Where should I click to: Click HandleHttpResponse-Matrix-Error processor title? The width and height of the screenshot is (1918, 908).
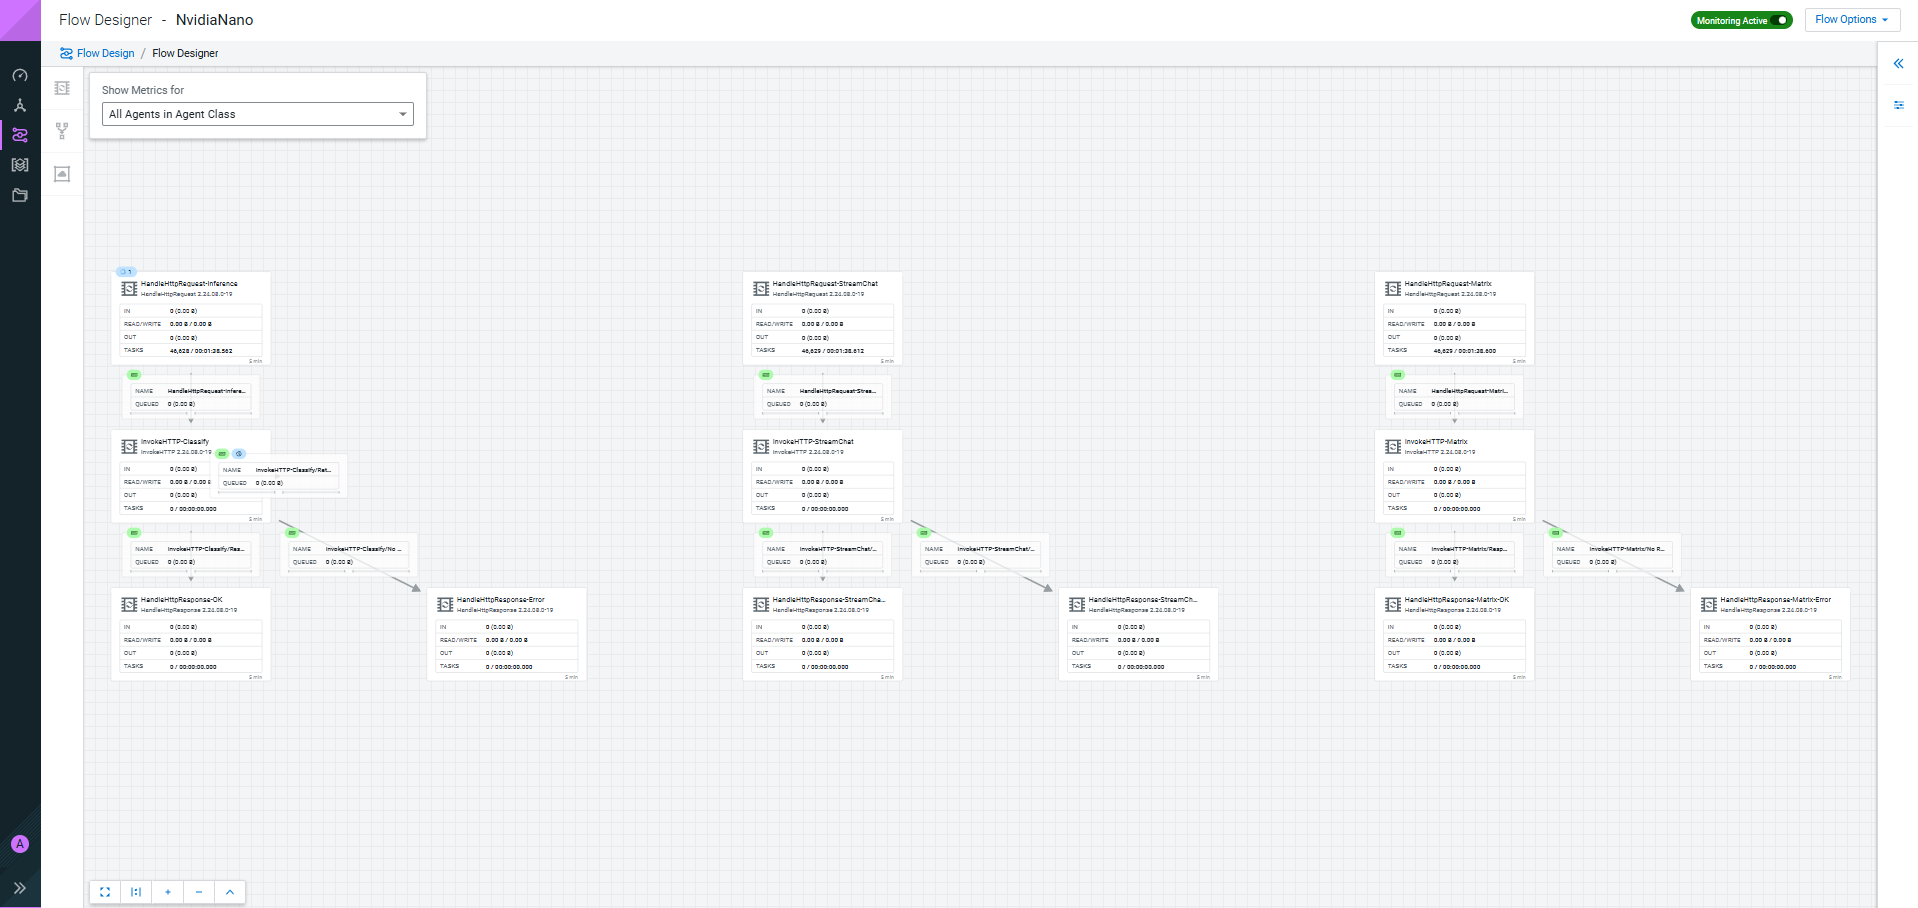(1776, 600)
